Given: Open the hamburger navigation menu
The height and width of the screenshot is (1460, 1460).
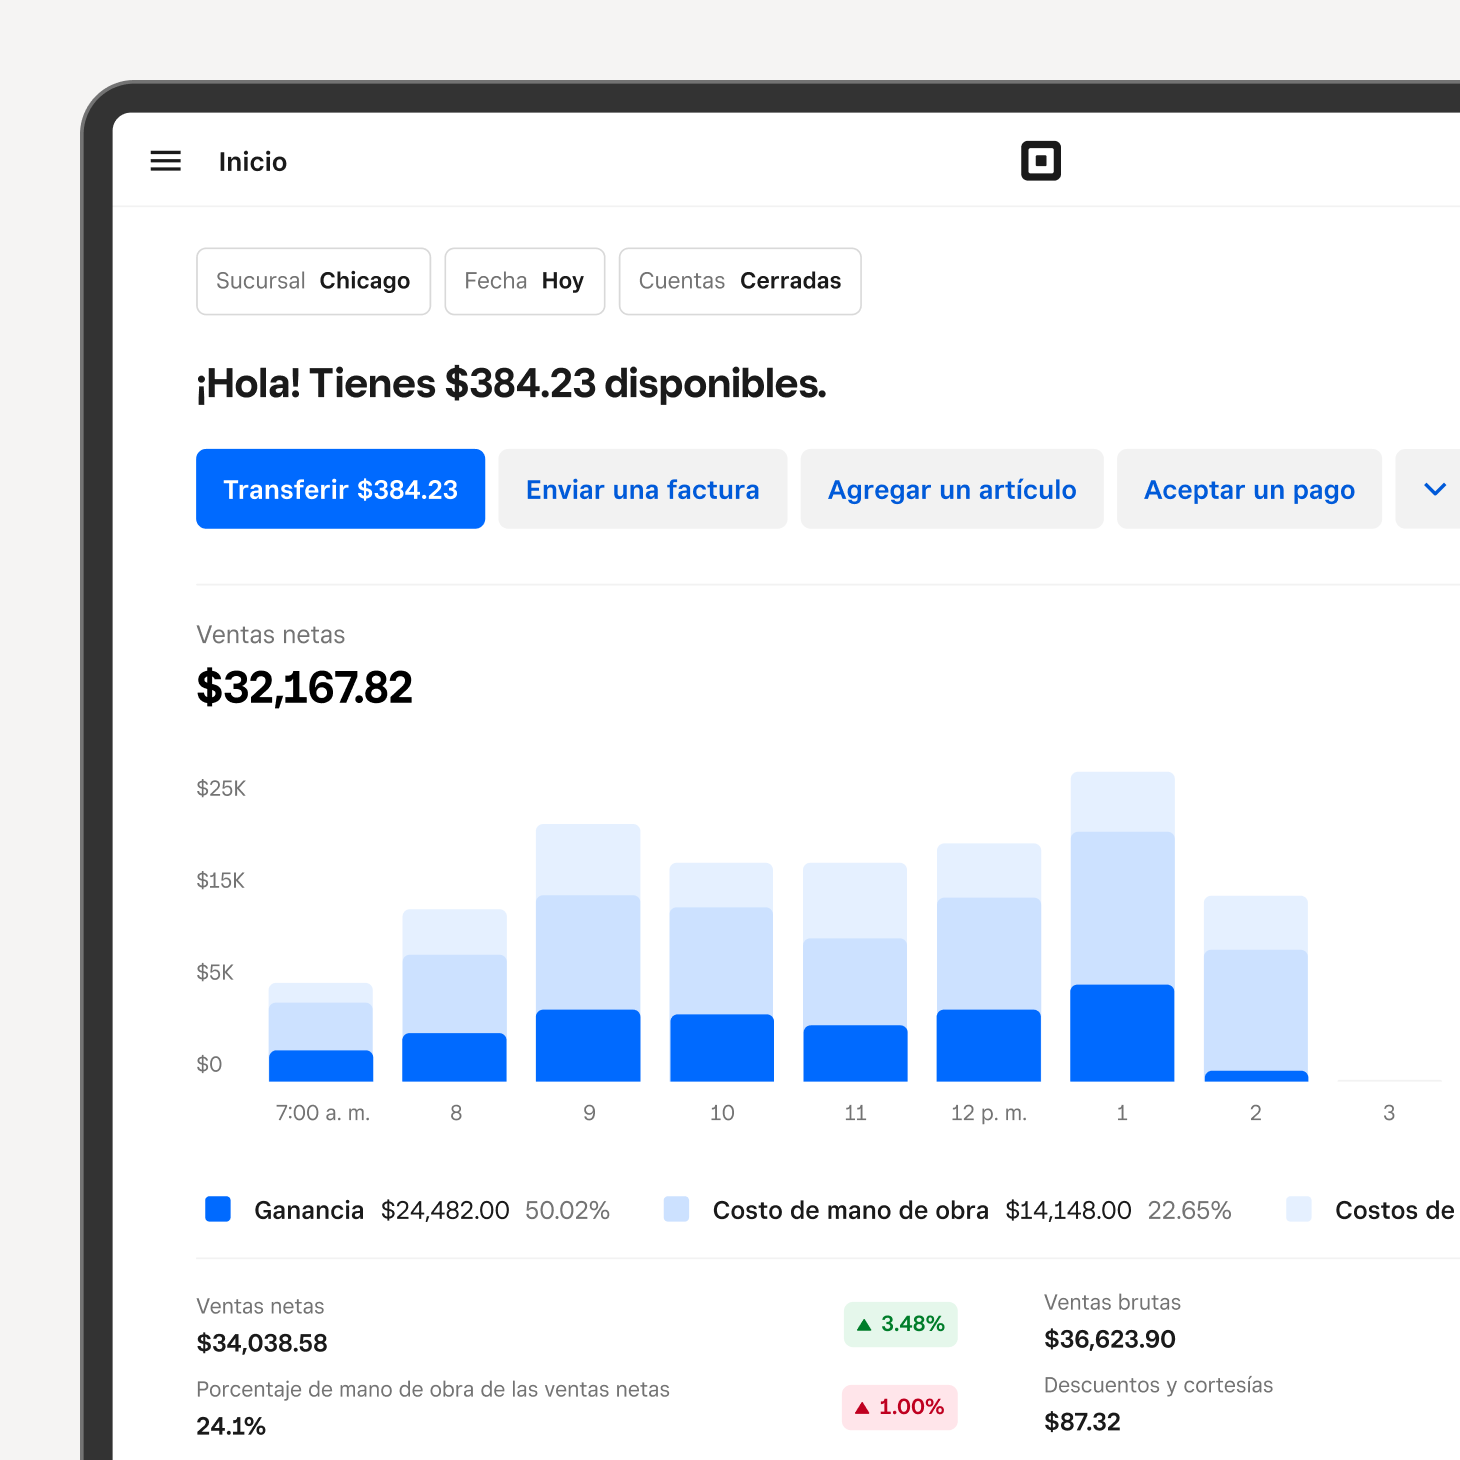Looking at the screenshot, I should (165, 161).
